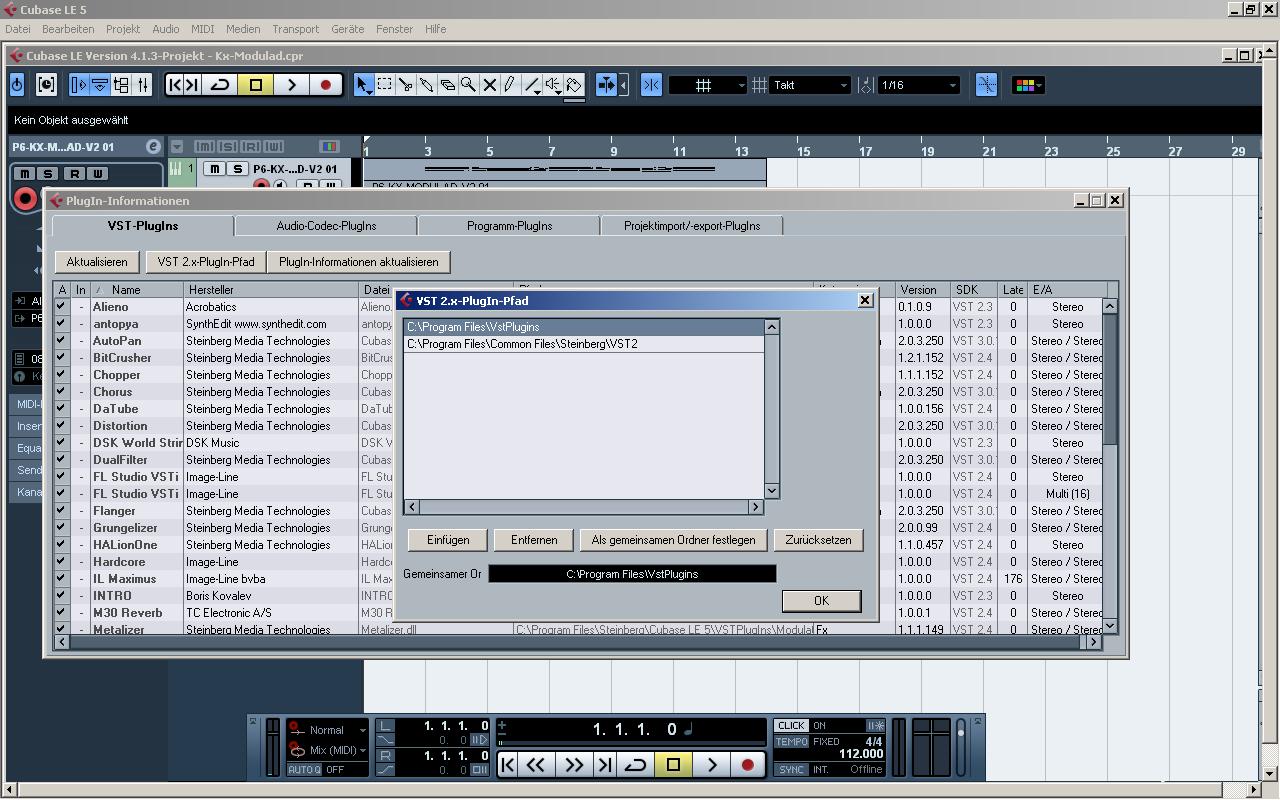Viewport: 1280px width, 800px height.
Task: Click Rewind in transport panel
Action: tap(535, 765)
